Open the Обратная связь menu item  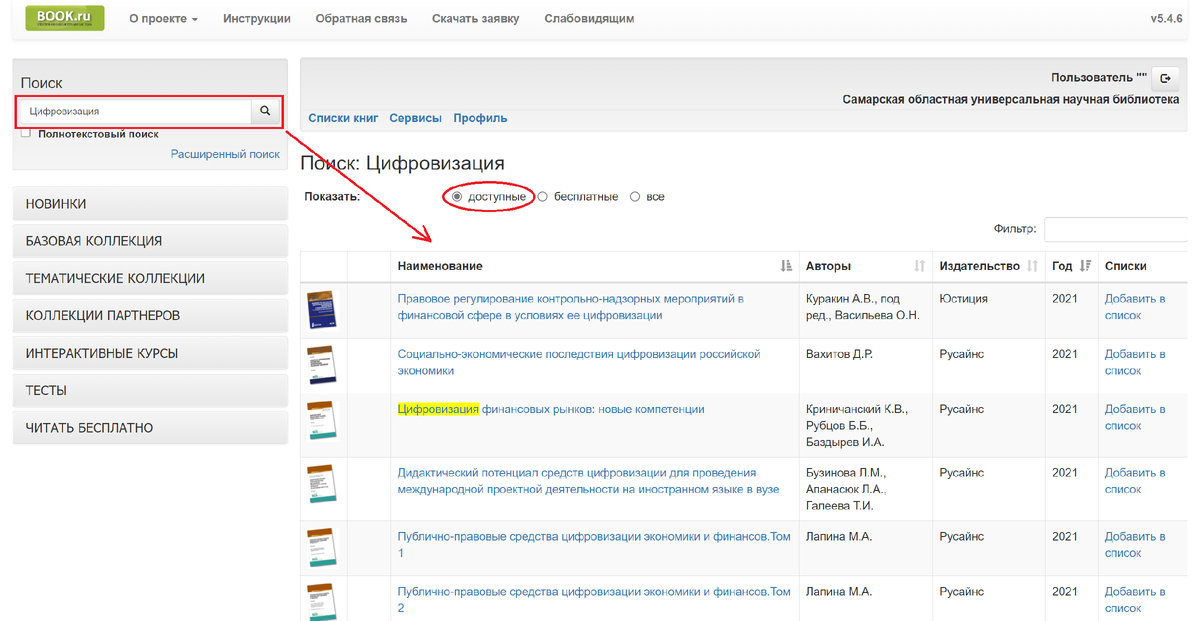361,19
